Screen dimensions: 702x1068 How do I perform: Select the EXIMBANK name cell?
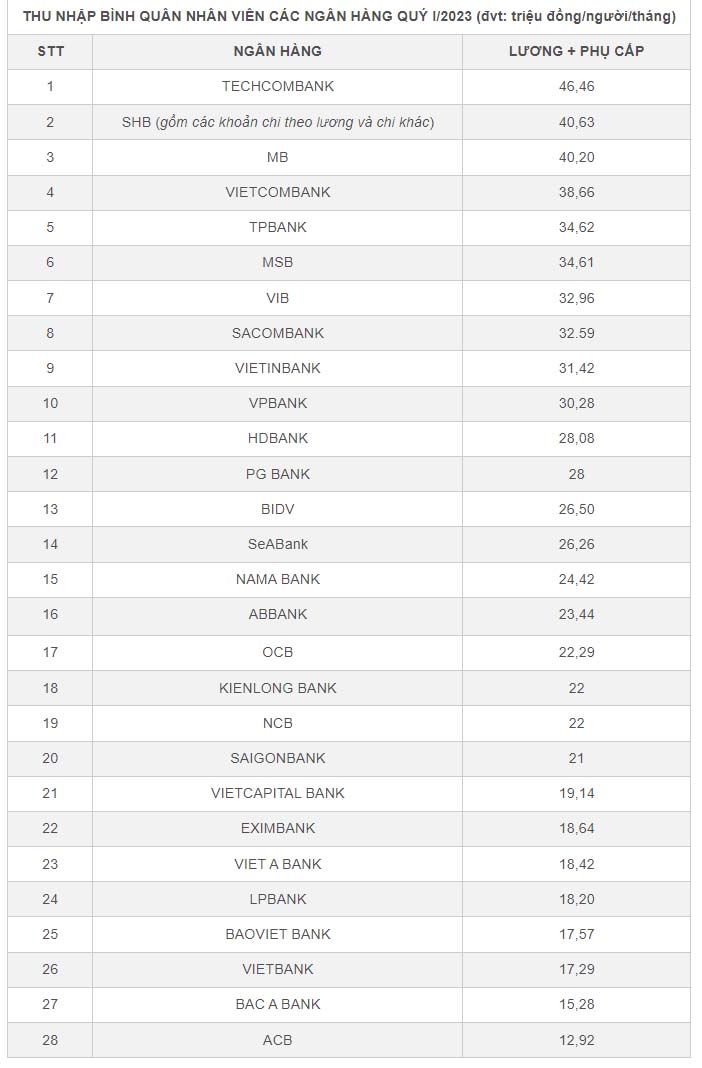[277, 828]
